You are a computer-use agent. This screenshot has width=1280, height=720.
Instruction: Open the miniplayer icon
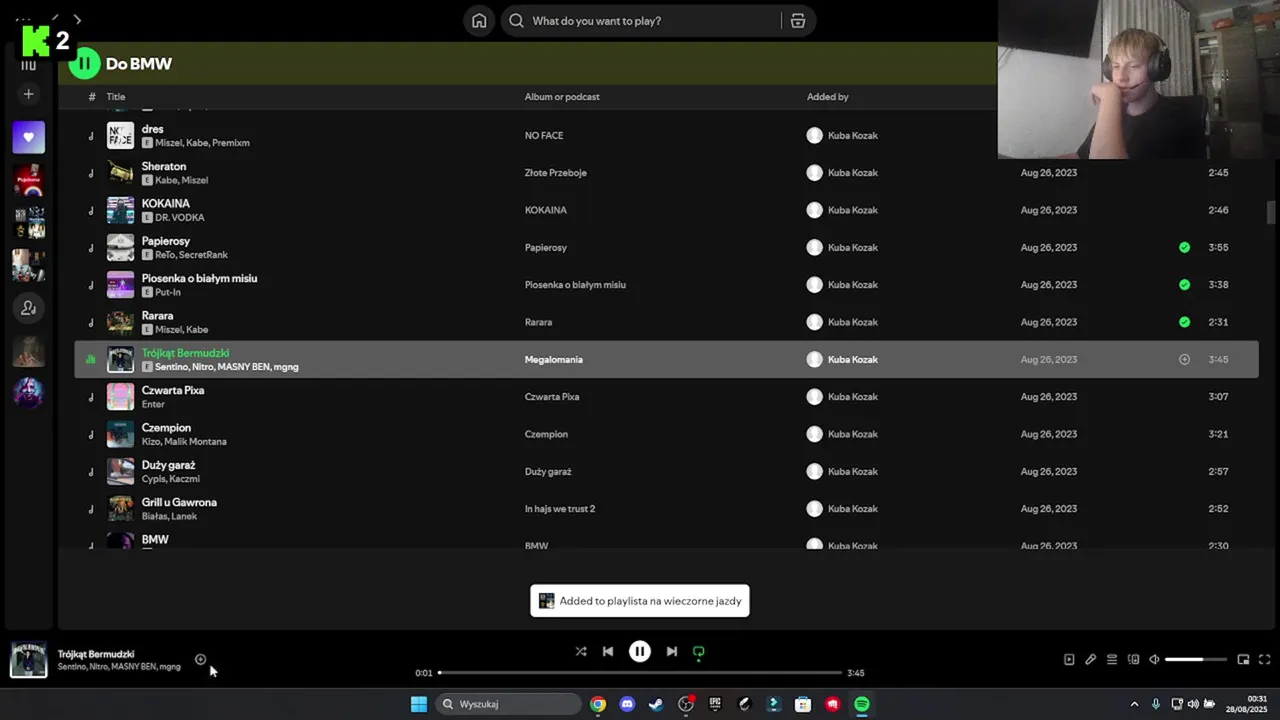[x=1243, y=660]
